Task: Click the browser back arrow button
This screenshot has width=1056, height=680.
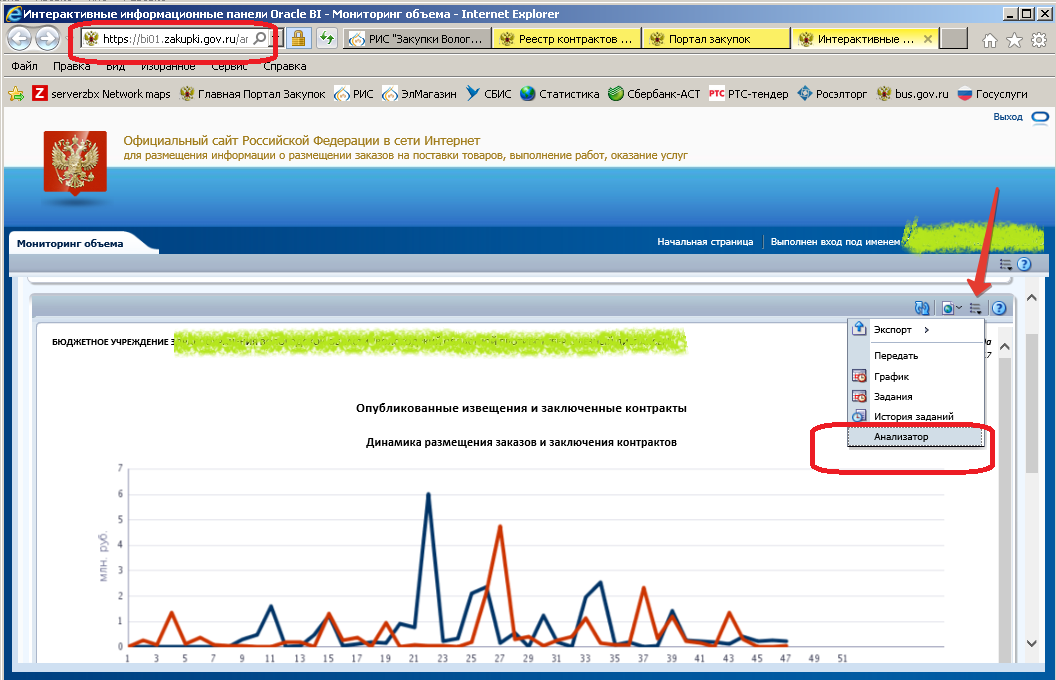Action: [19, 39]
